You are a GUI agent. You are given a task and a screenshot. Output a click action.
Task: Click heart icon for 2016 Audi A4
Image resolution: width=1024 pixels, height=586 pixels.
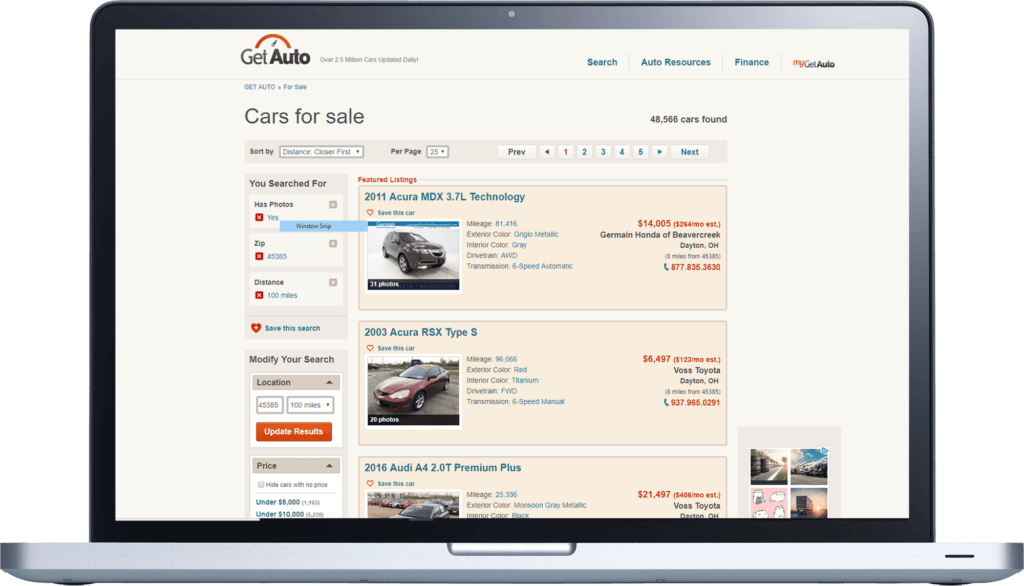coord(370,483)
